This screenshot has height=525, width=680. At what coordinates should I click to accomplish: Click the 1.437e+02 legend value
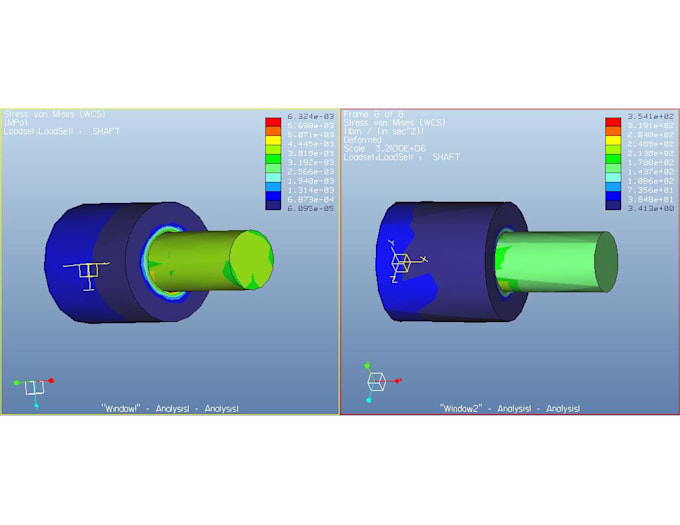click(651, 172)
